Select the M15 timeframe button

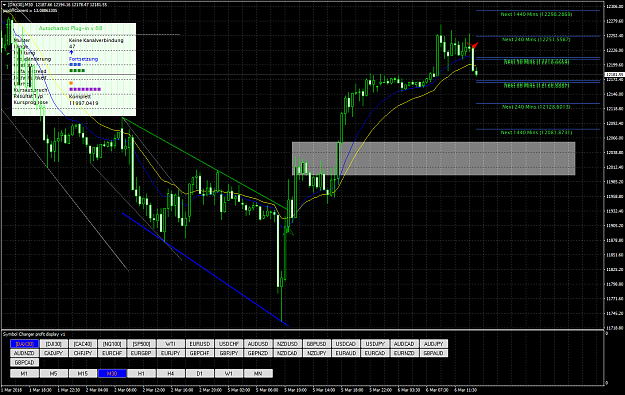[x=83, y=373]
